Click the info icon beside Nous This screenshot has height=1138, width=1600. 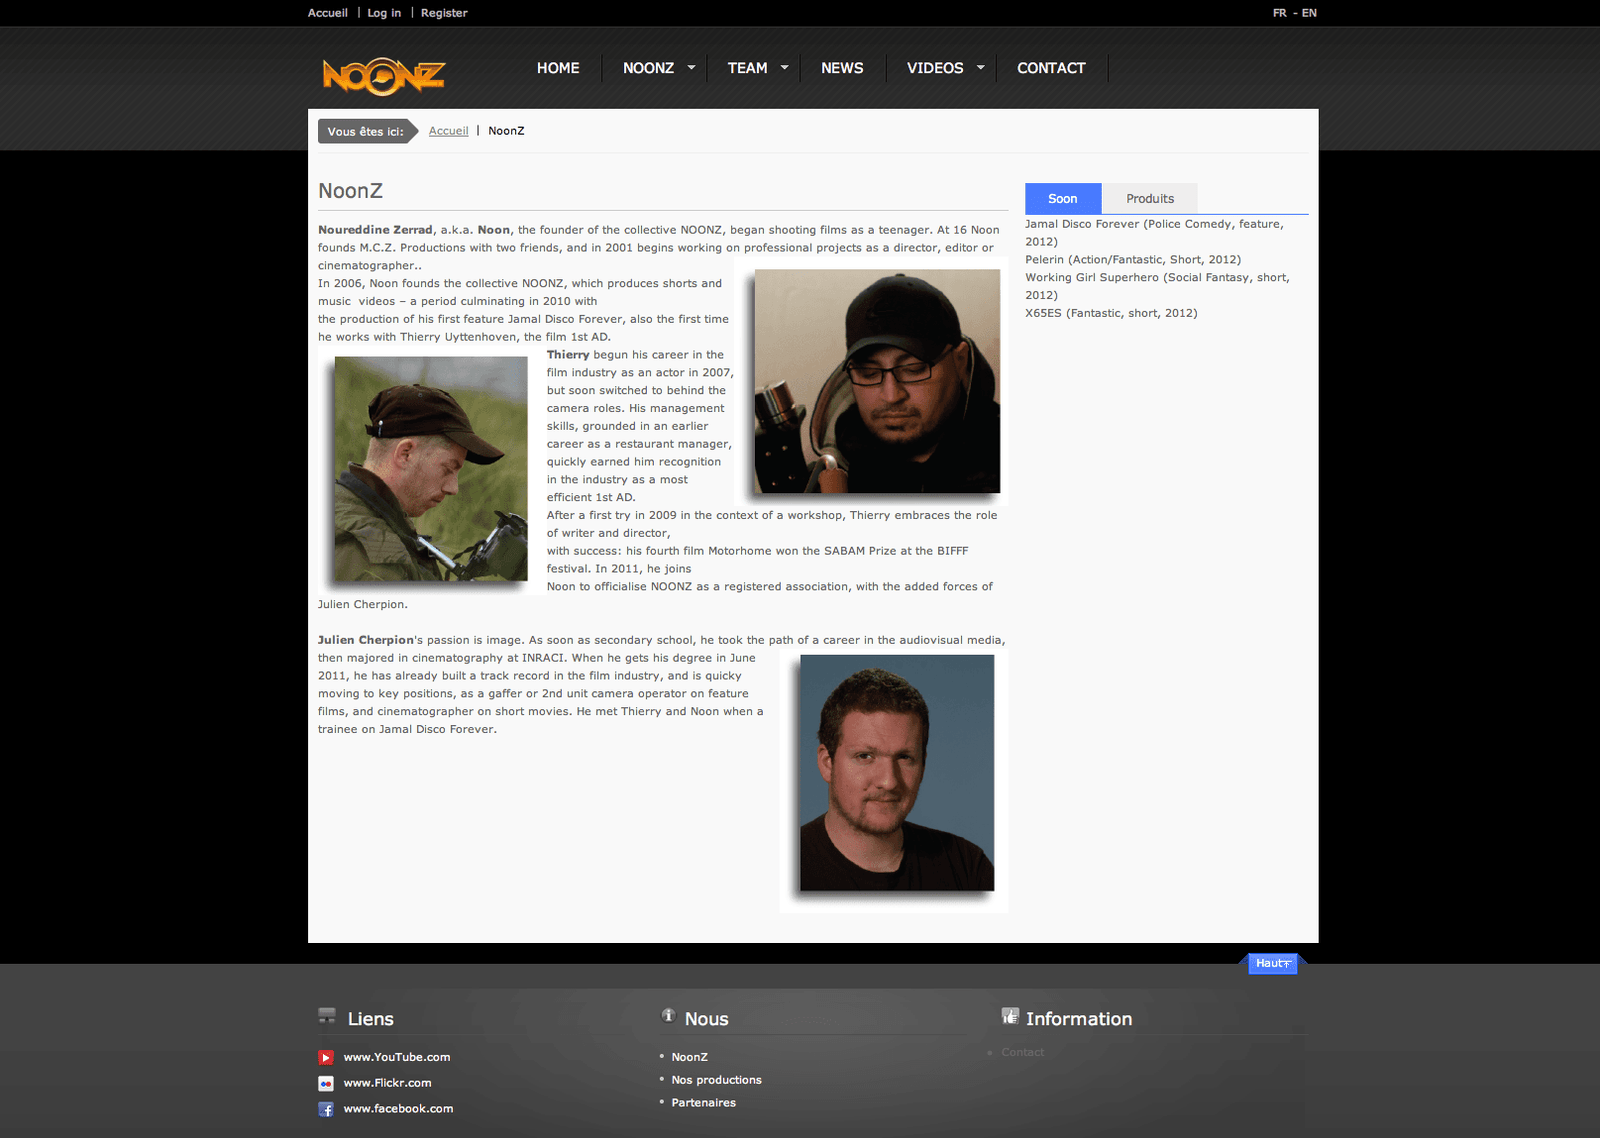coord(668,1016)
